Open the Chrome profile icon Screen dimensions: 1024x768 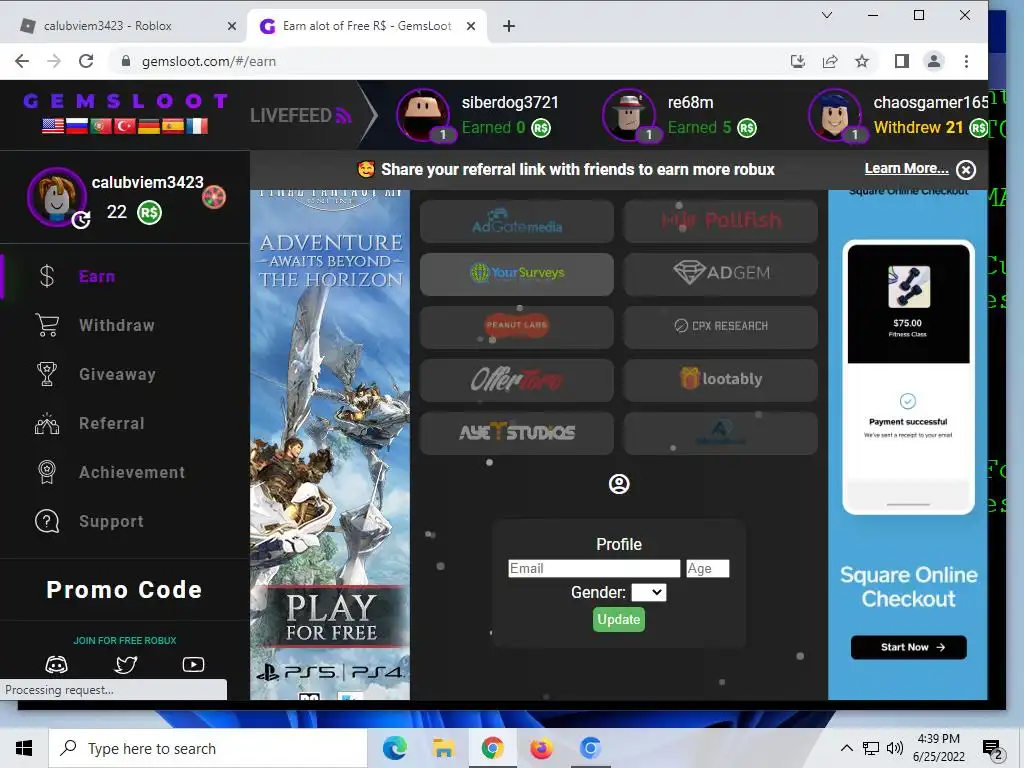934,61
